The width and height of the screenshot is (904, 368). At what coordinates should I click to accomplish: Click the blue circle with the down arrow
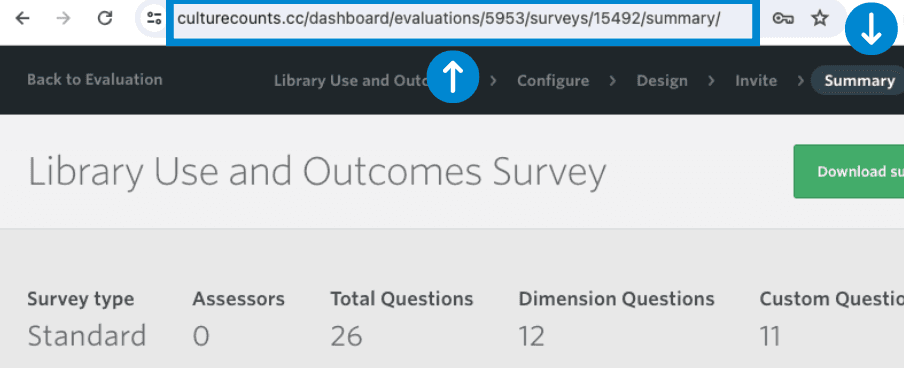coord(871,29)
